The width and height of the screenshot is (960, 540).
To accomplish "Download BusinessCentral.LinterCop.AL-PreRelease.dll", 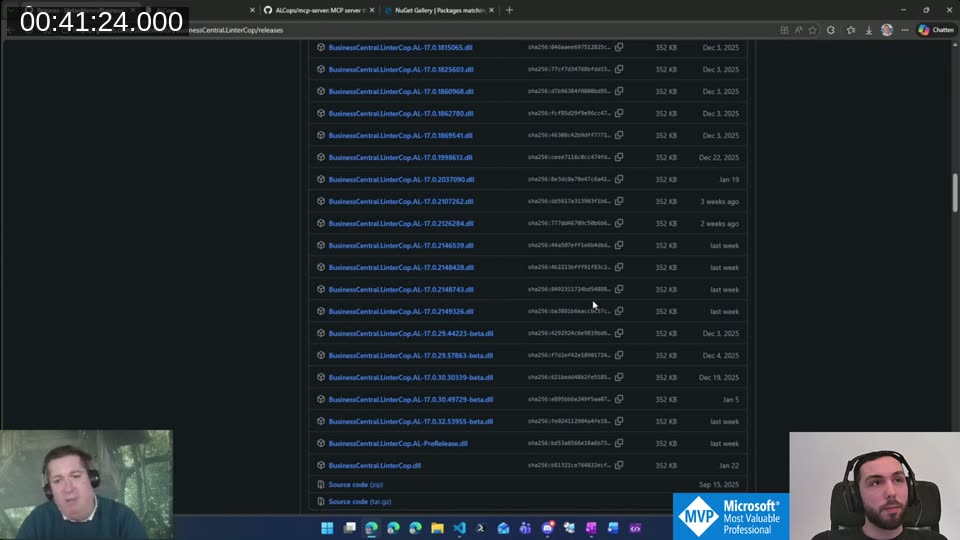I will 398,443.
